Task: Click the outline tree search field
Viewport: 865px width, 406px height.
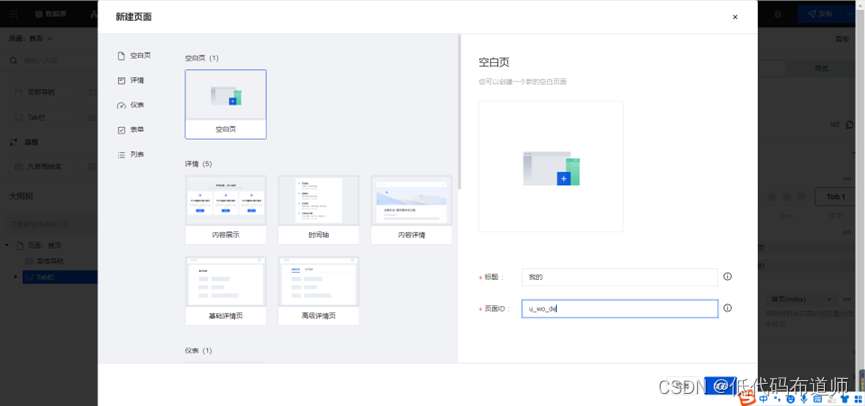Action: click(53, 225)
